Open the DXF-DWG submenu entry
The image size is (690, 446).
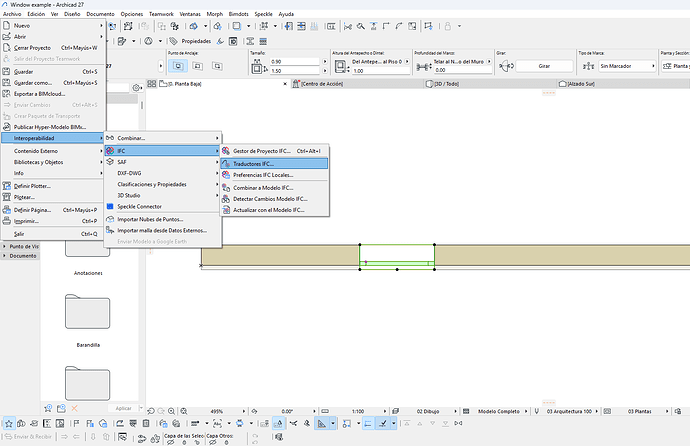tap(162, 173)
